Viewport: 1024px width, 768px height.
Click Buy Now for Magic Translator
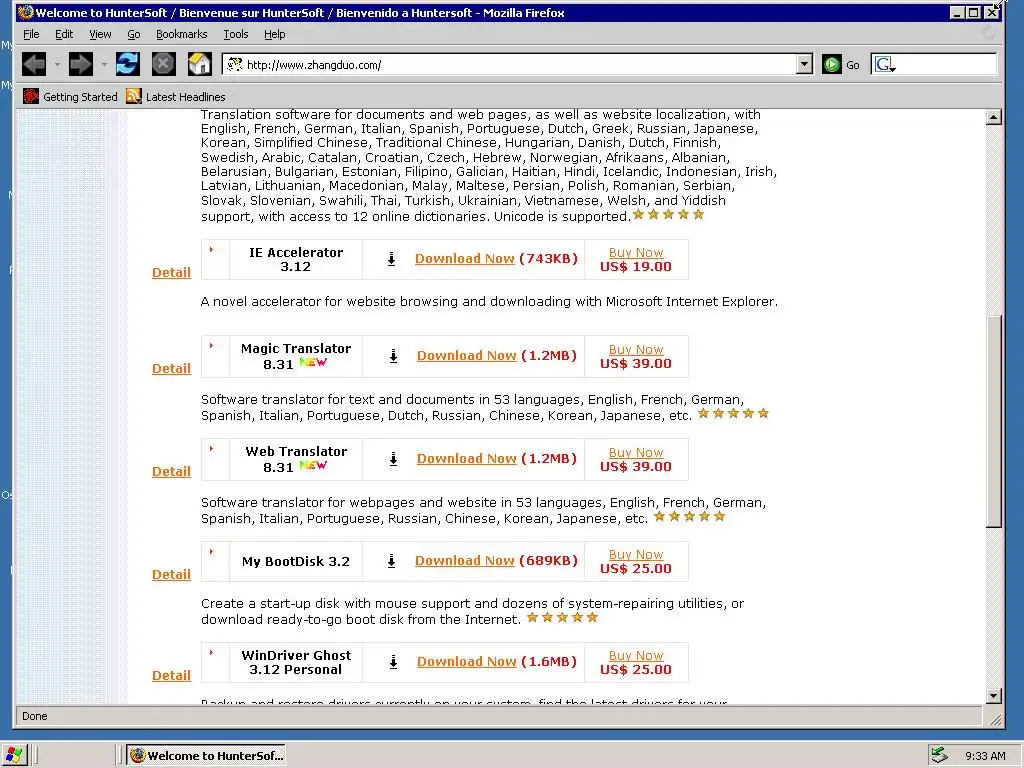(x=636, y=349)
